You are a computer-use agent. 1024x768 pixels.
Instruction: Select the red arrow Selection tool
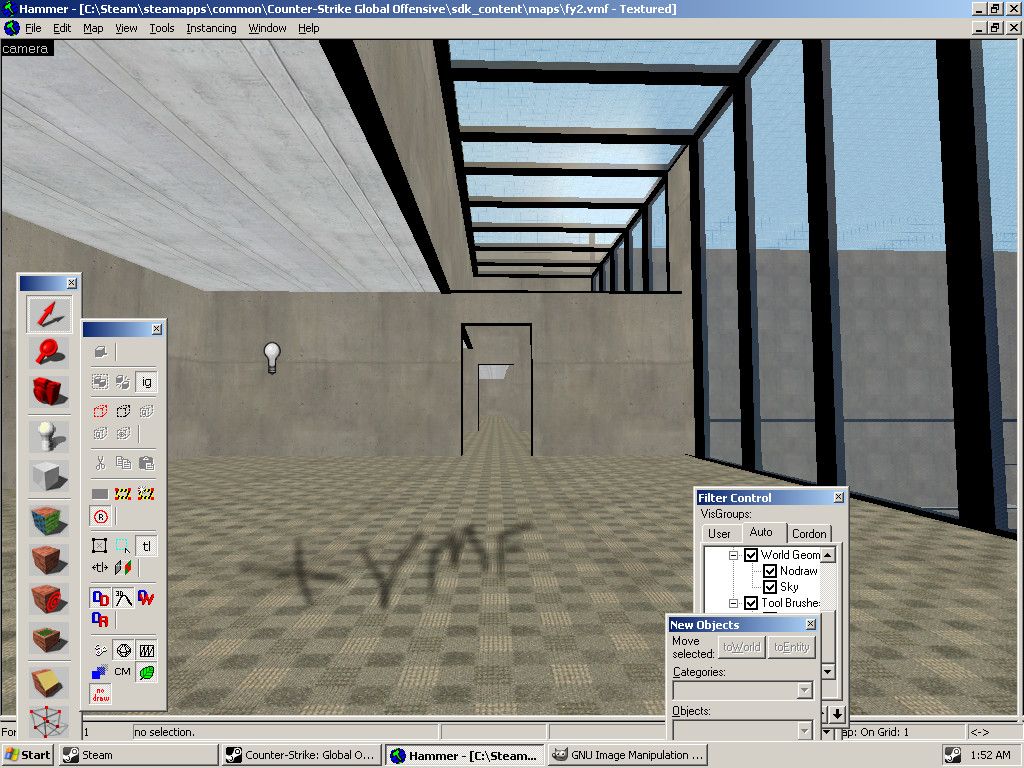click(49, 314)
